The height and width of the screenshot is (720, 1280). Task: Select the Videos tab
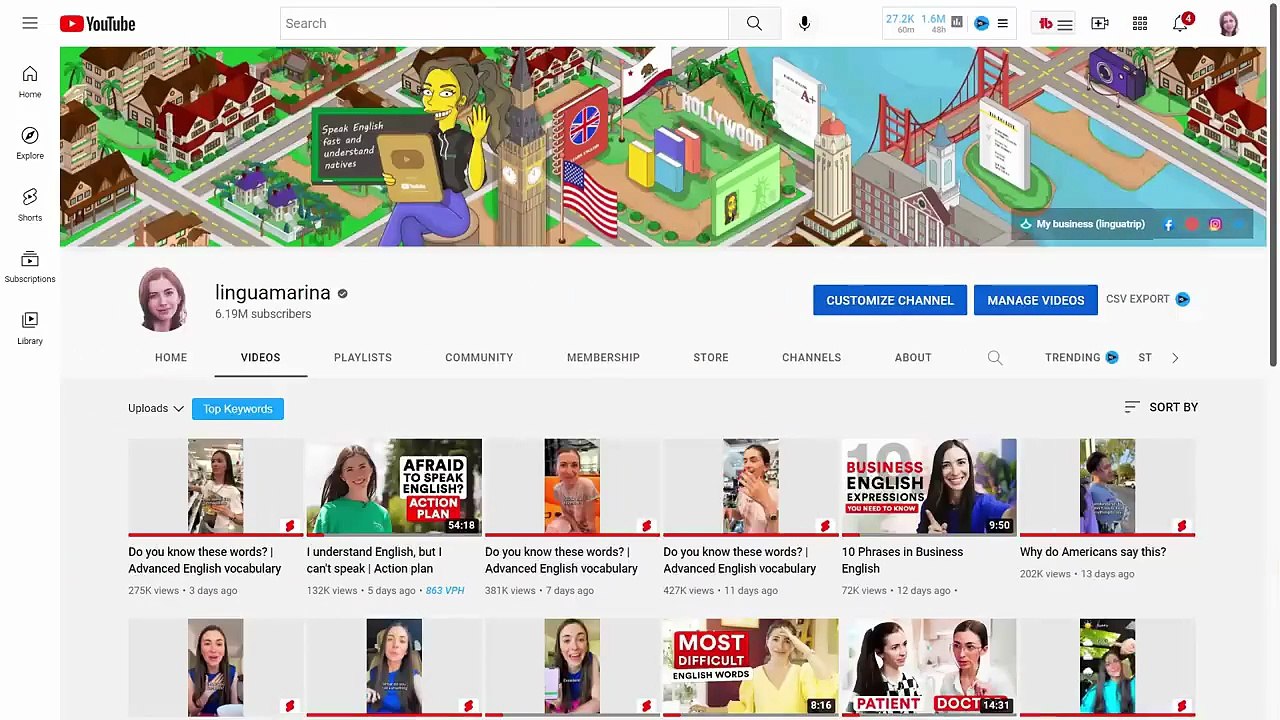point(260,357)
